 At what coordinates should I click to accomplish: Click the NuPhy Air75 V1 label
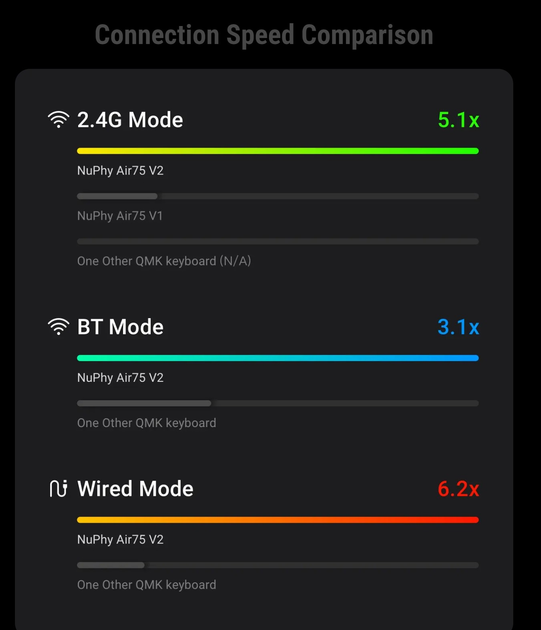(x=120, y=216)
